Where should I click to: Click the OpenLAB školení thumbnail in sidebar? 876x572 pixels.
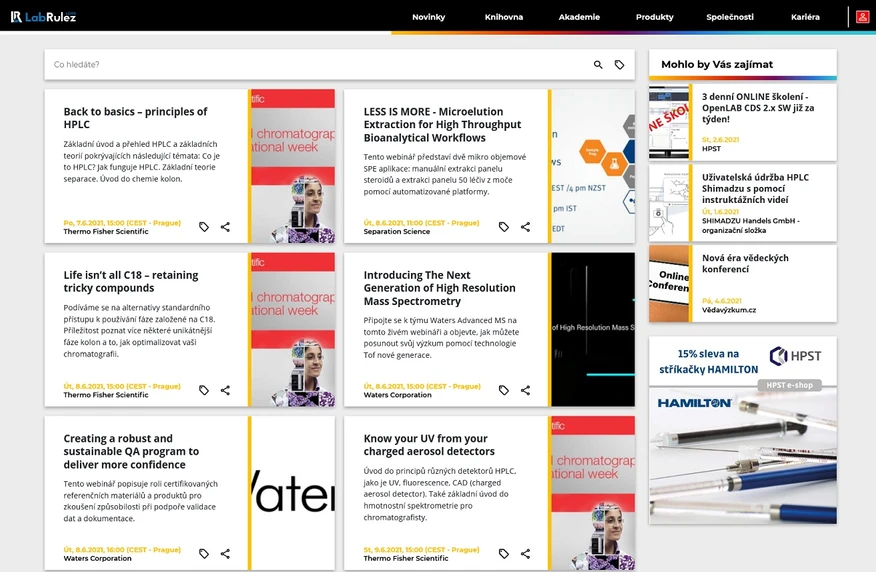click(x=669, y=122)
